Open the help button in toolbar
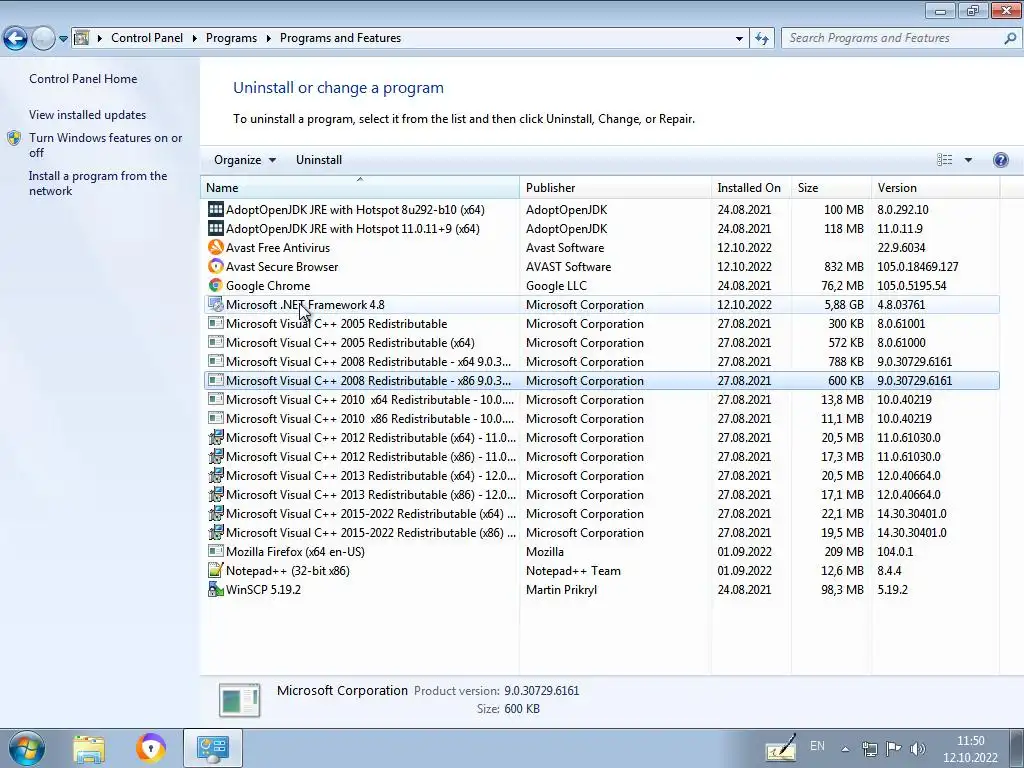The width and height of the screenshot is (1024, 768). [1000, 160]
